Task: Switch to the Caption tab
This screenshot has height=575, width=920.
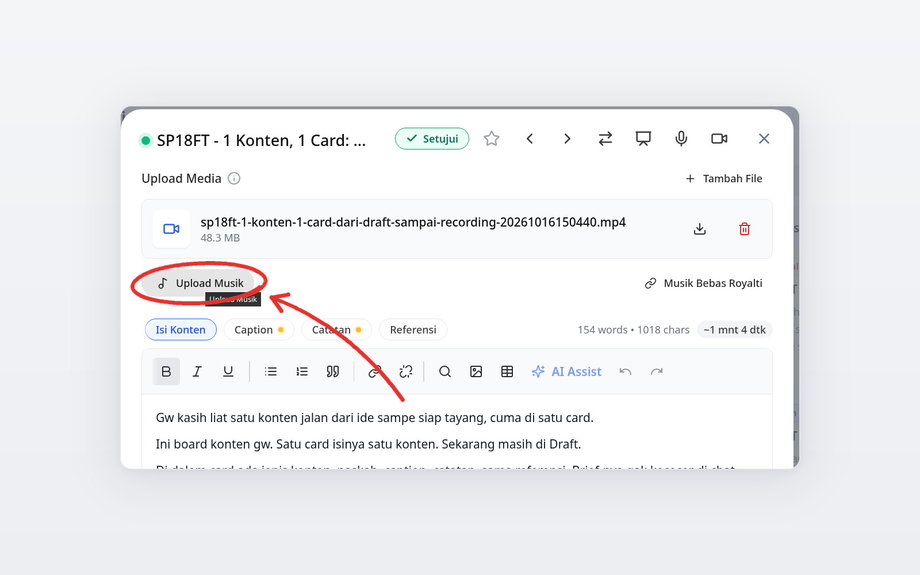Action: (x=259, y=330)
